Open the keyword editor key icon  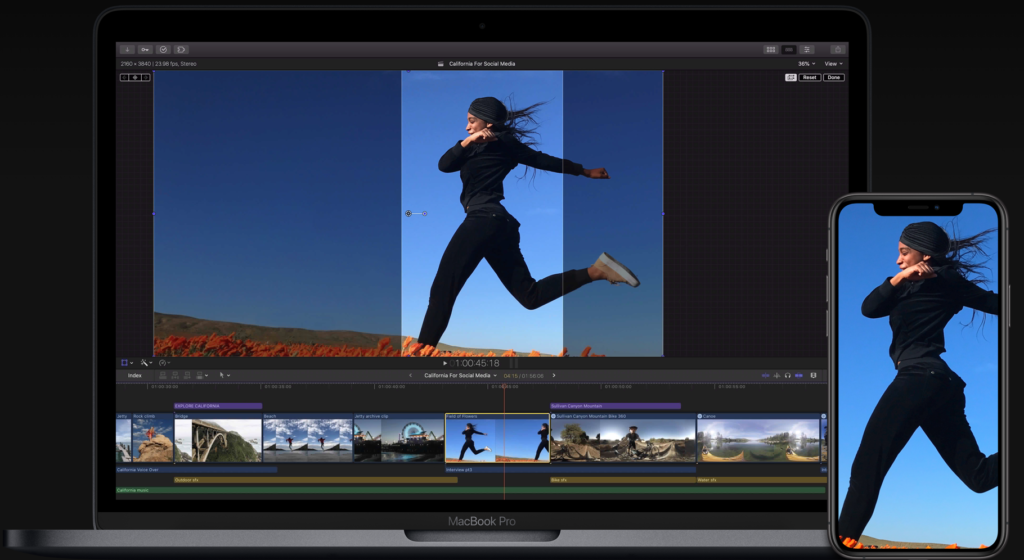145,50
